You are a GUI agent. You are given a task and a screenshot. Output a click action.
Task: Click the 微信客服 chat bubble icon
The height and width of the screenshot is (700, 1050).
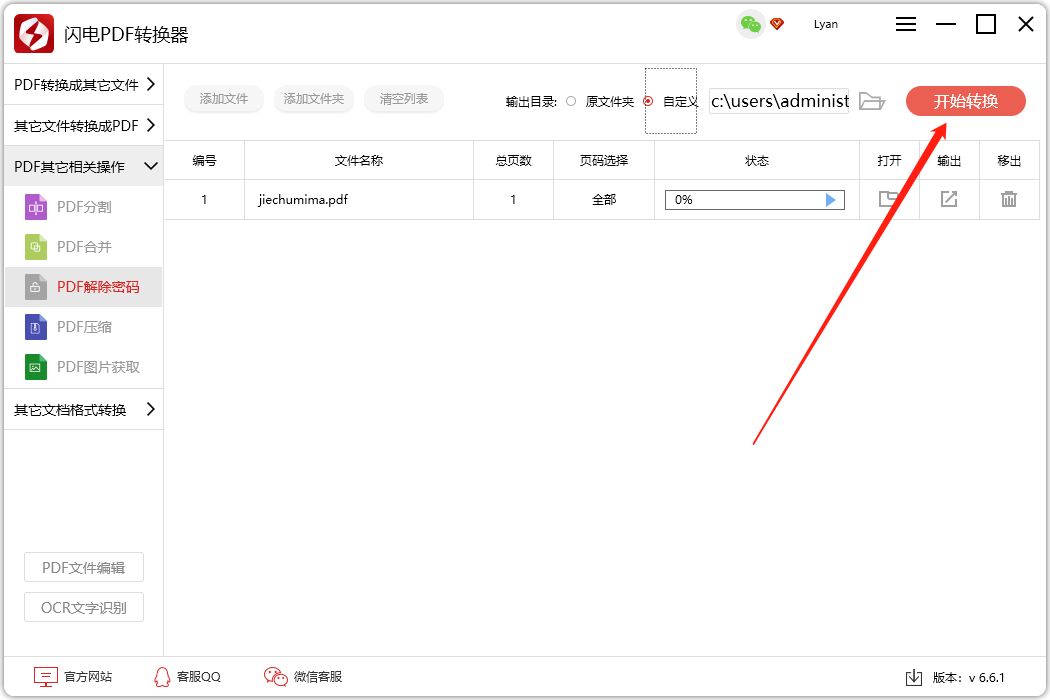pos(275,677)
